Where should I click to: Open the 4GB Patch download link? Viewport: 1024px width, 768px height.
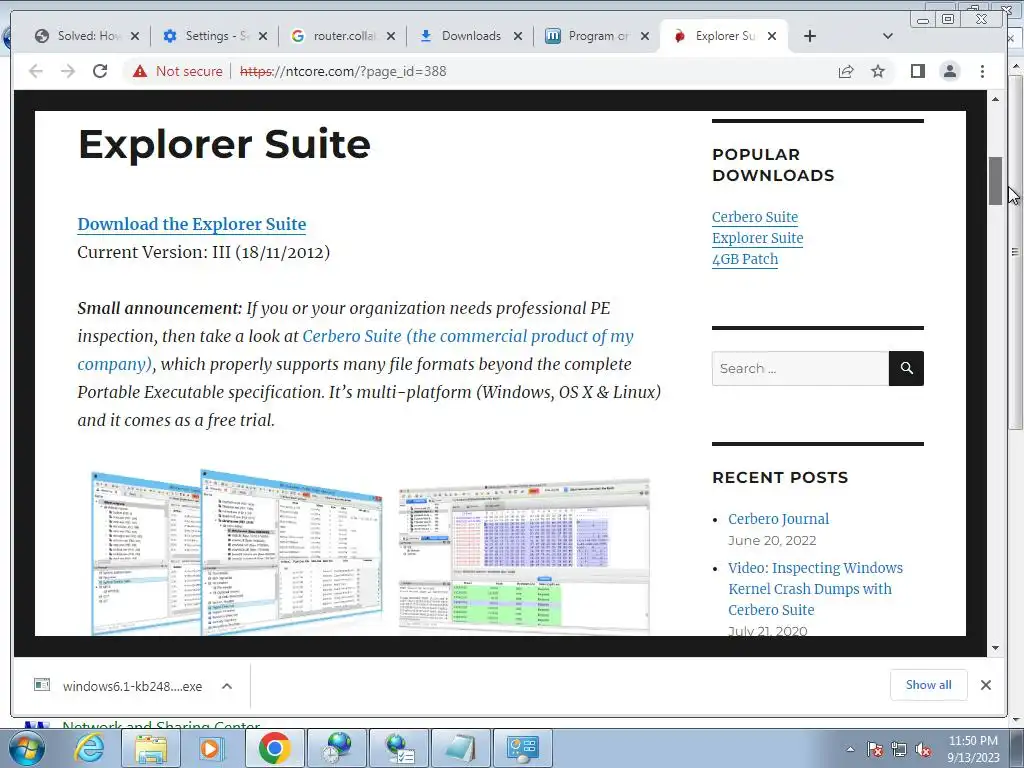(x=744, y=259)
